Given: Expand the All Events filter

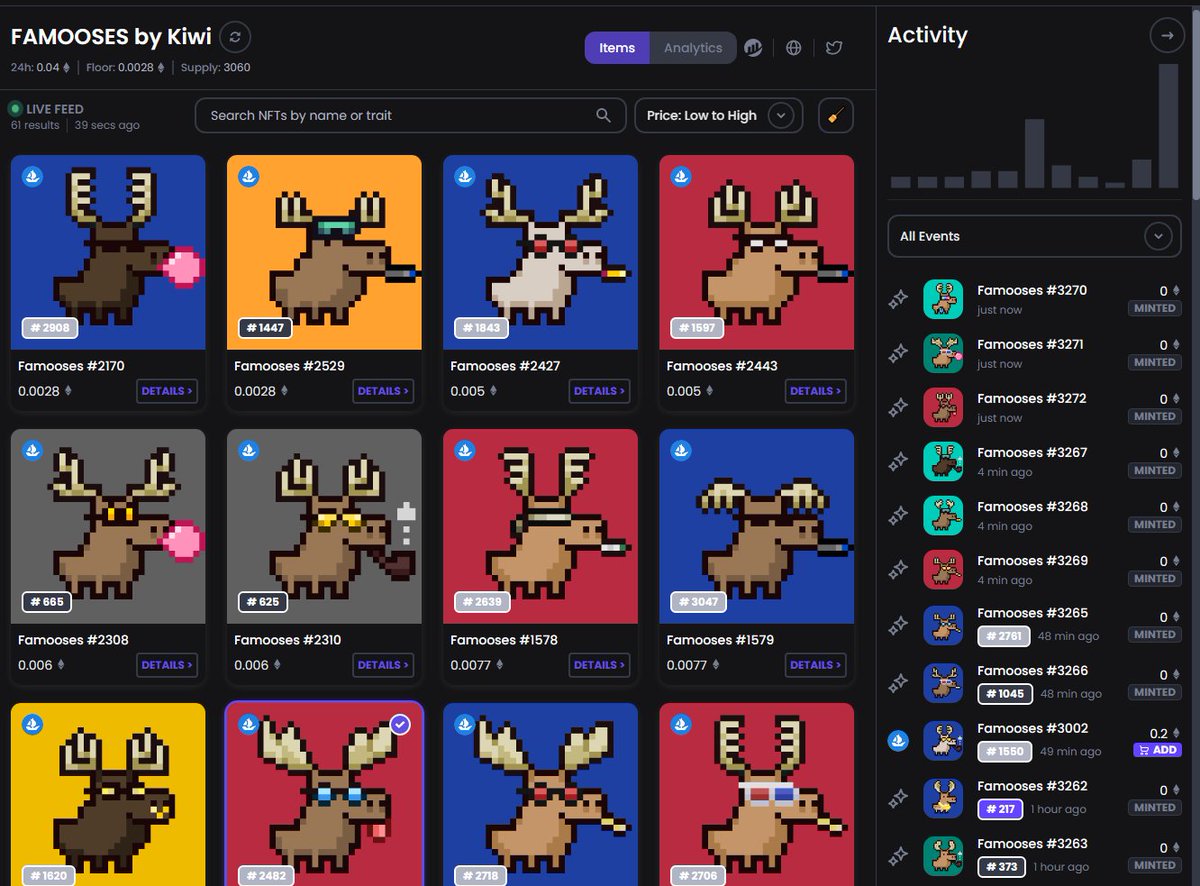Looking at the screenshot, I should [x=1034, y=236].
